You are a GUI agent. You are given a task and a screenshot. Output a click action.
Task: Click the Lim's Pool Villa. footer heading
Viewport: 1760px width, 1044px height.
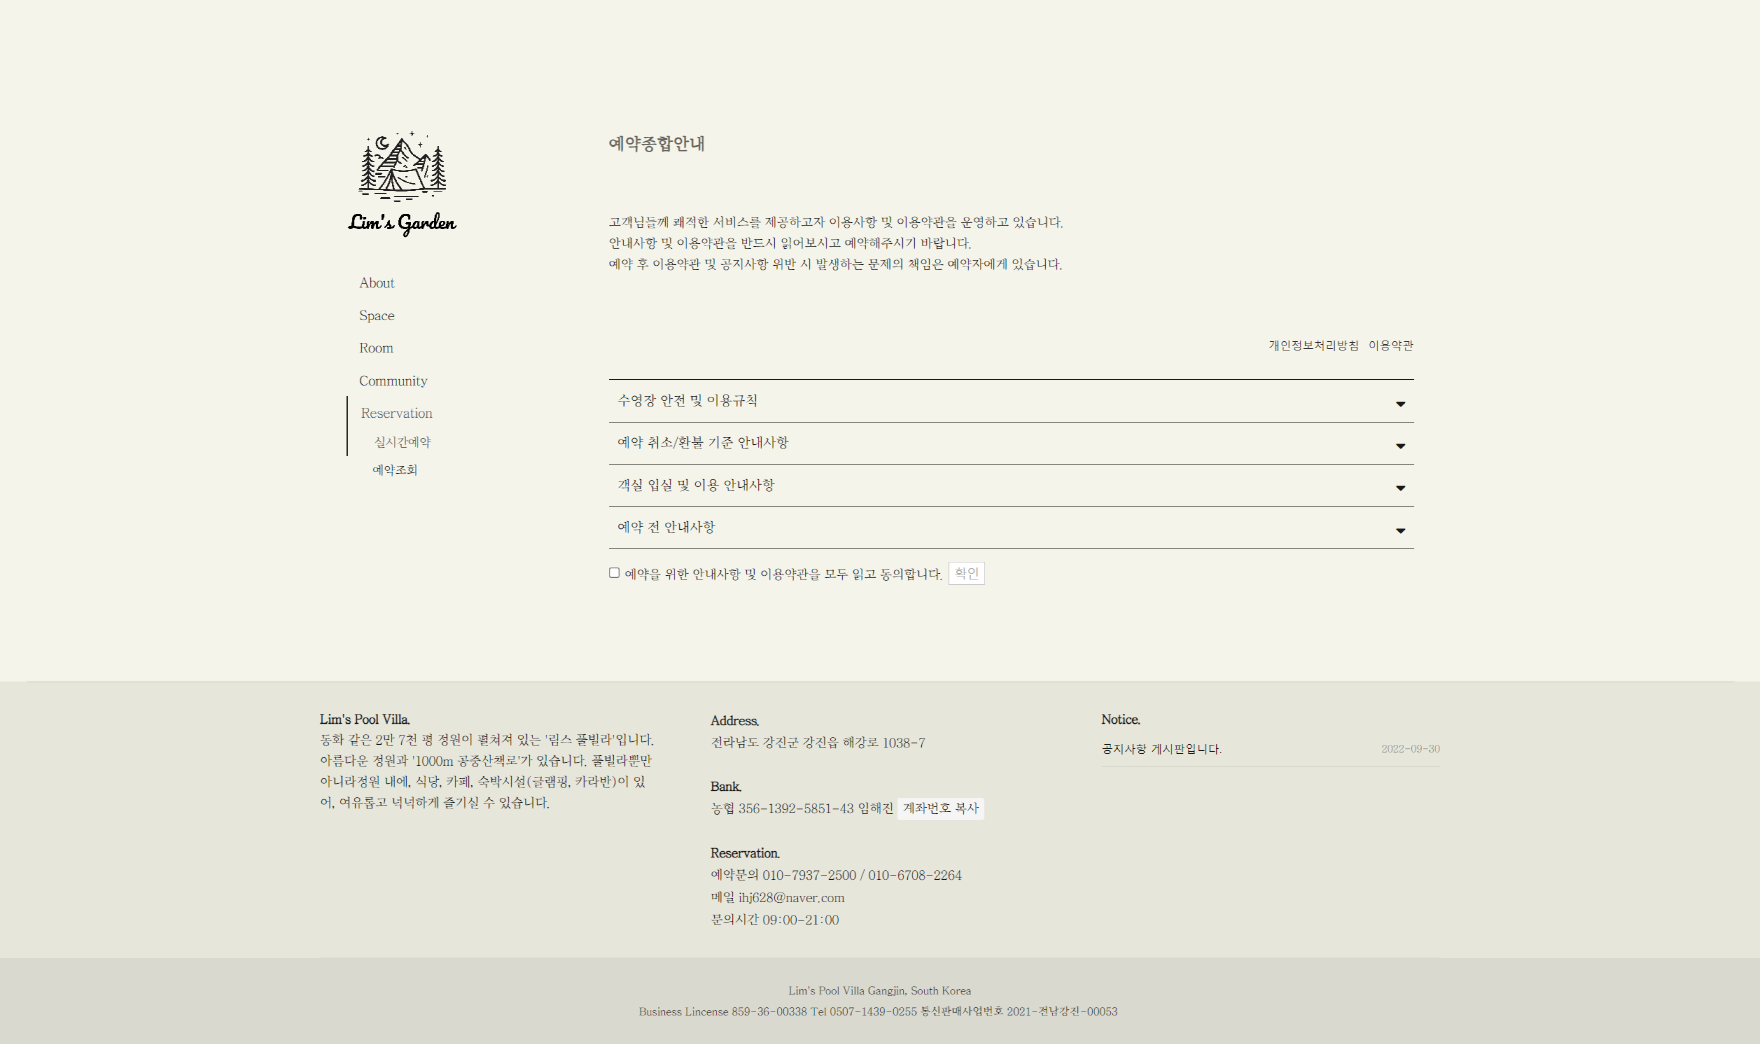365,720
